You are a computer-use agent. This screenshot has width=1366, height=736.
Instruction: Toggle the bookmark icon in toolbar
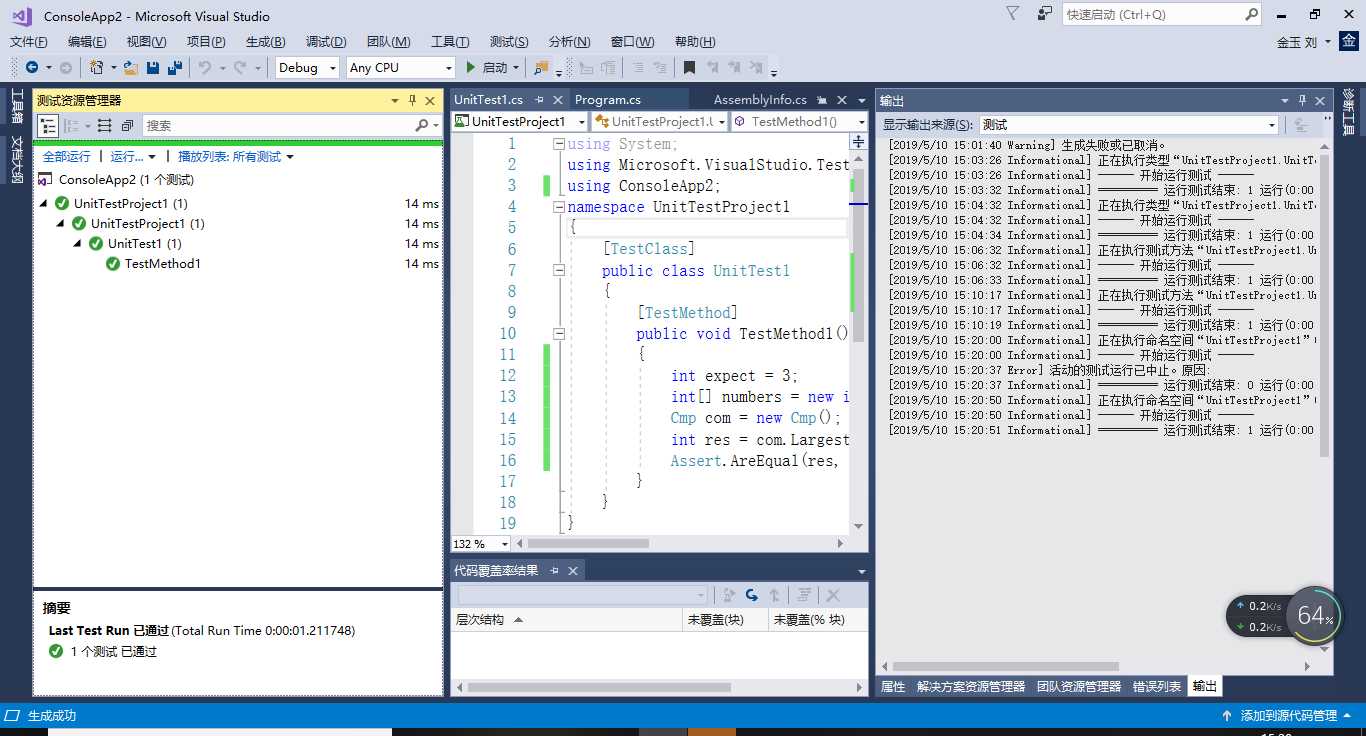pos(689,67)
